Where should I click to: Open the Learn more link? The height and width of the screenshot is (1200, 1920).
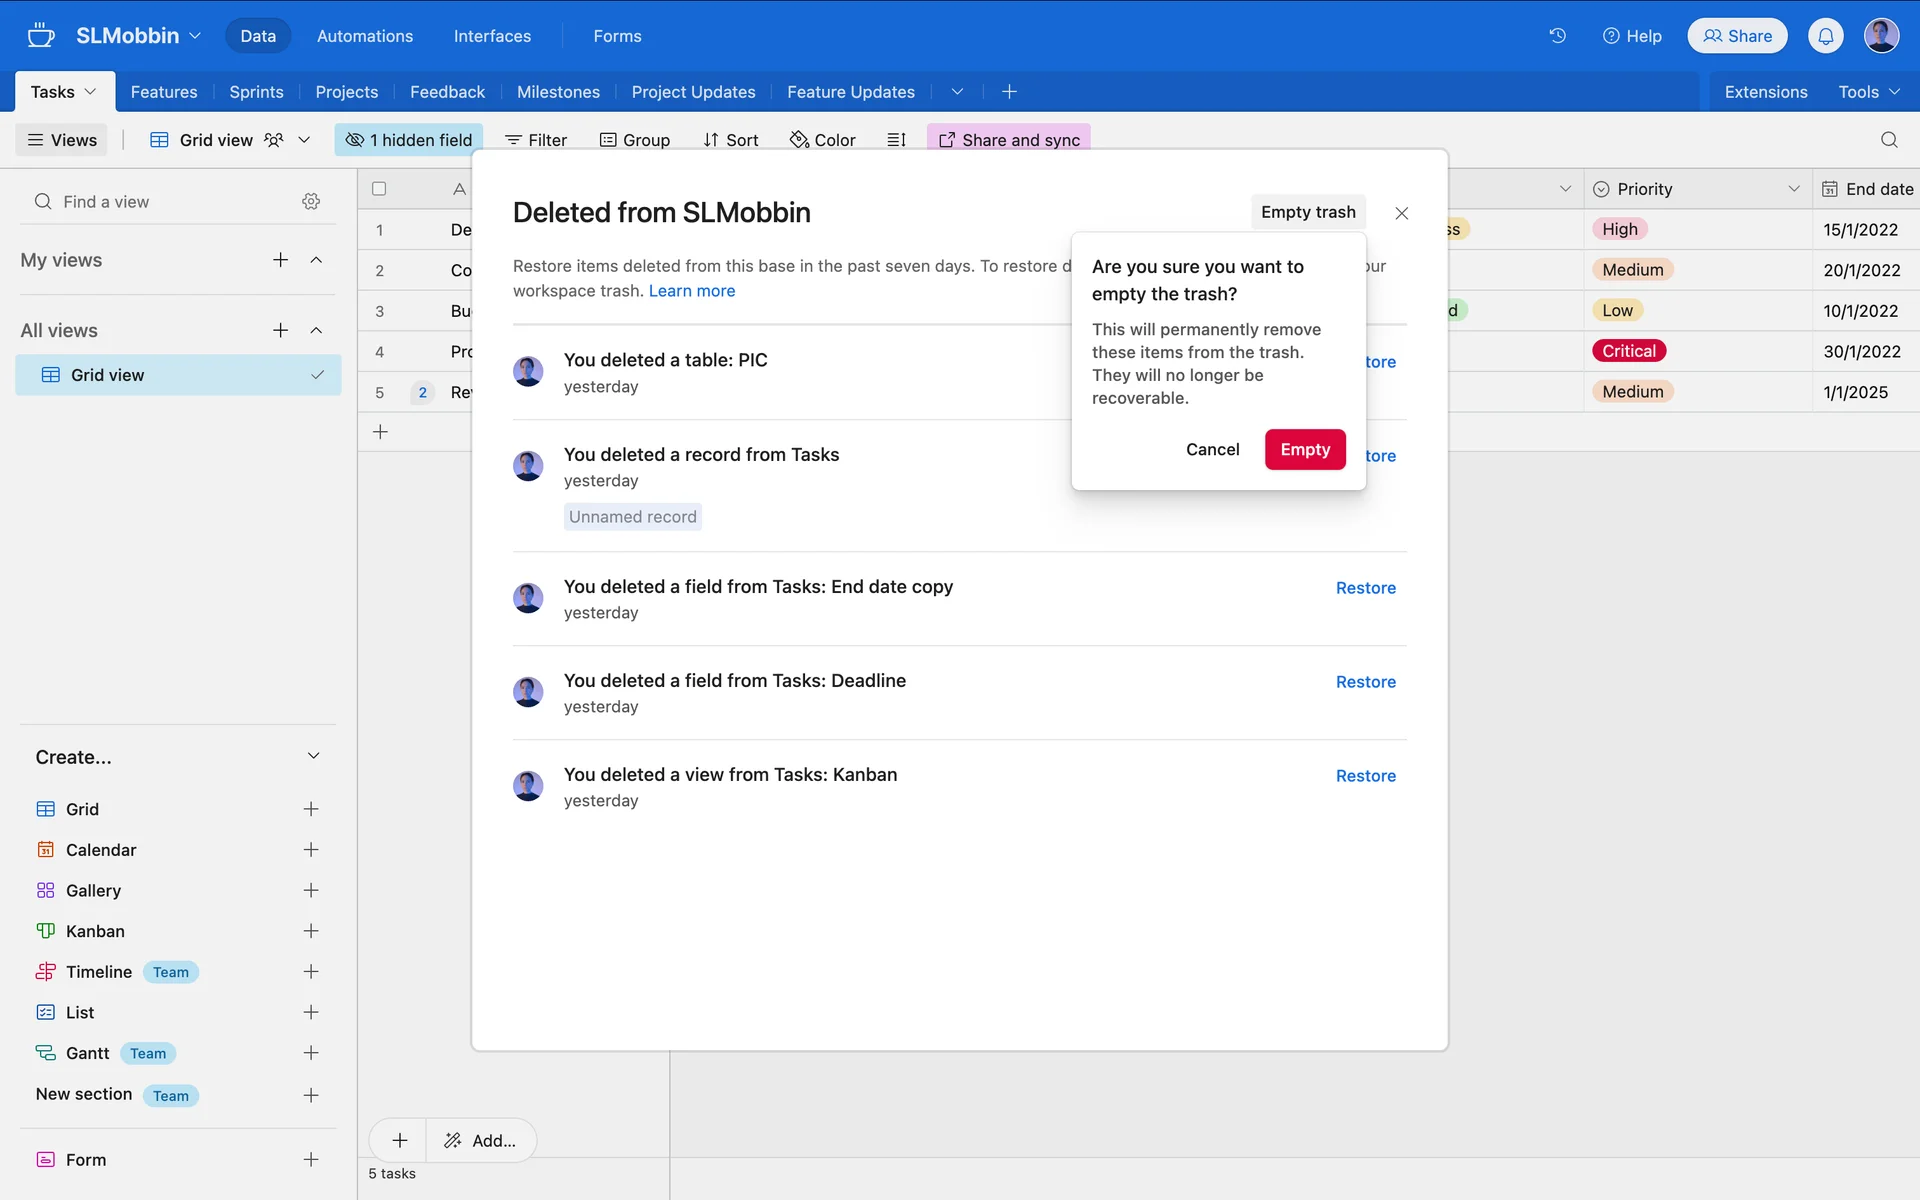(x=691, y=291)
